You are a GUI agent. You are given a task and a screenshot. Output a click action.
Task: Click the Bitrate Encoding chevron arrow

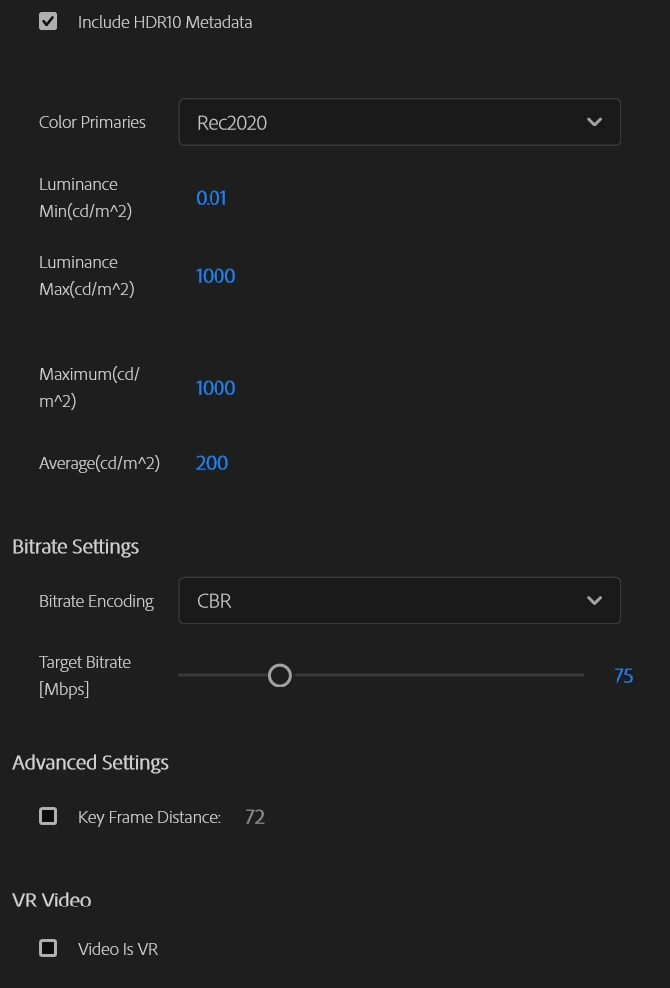[x=594, y=600]
